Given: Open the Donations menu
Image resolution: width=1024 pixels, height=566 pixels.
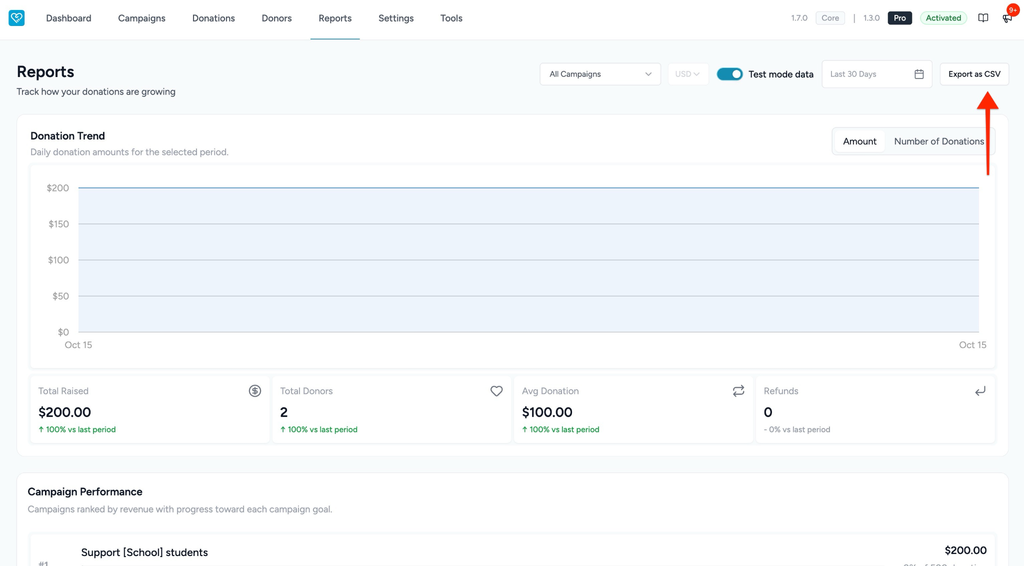Looking at the screenshot, I should (214, 18).
